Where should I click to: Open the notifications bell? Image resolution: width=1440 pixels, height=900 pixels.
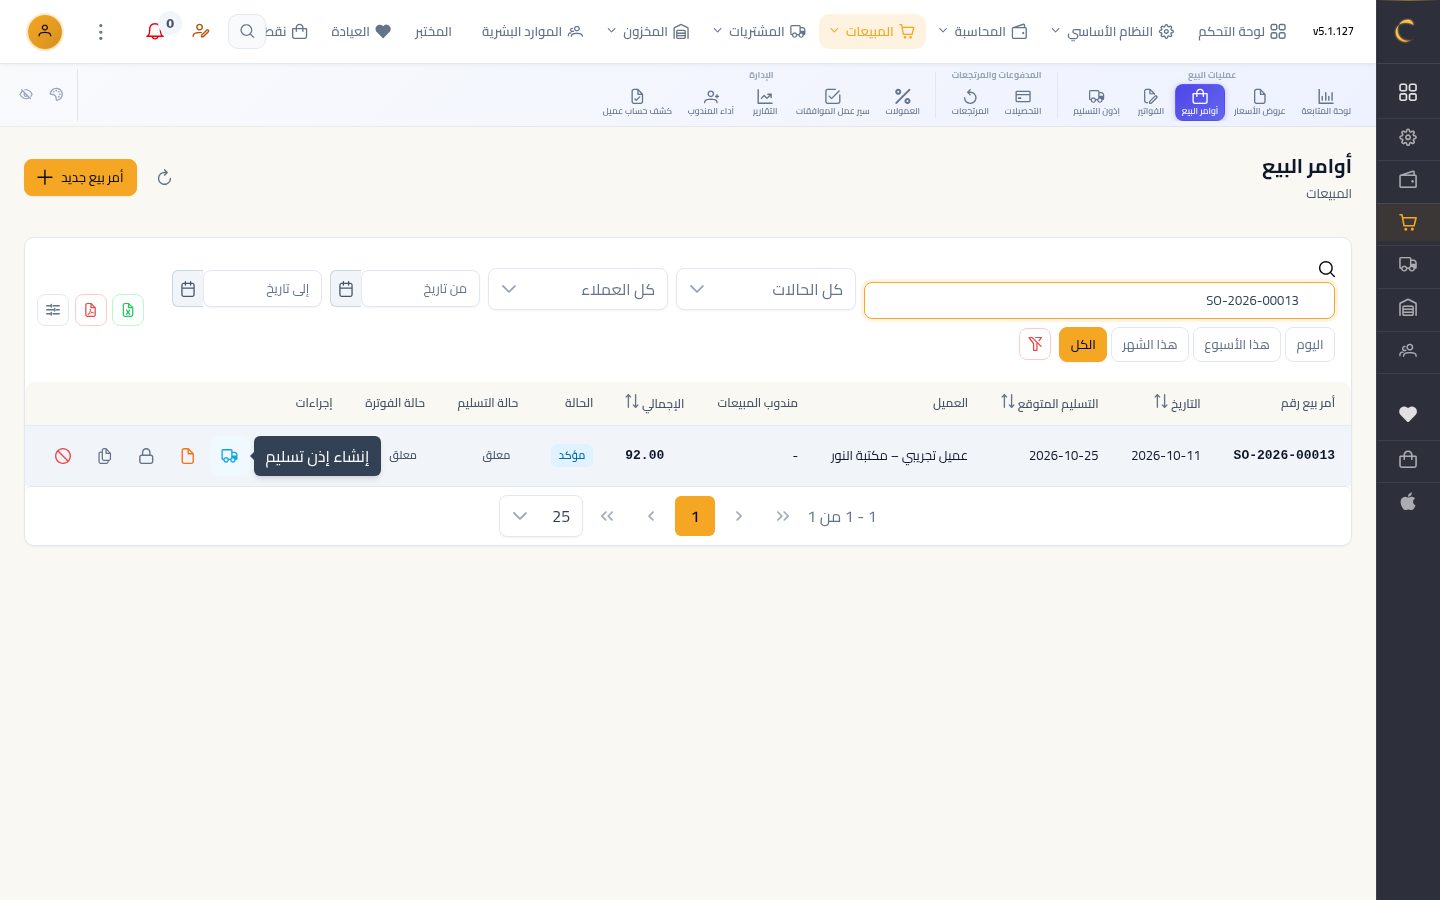click(x=155, y=32)
